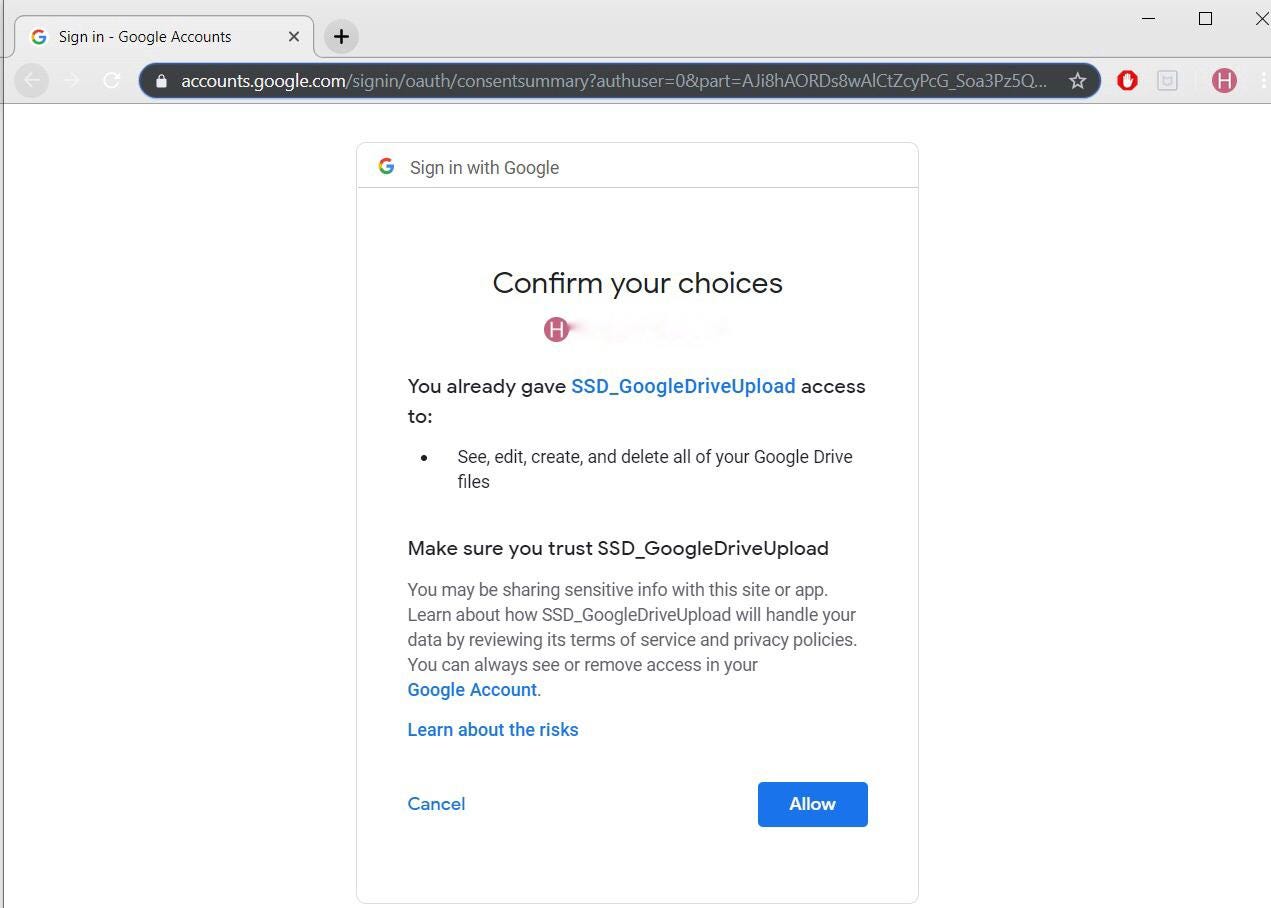Maximize the Chrome window
The image size is (1271, 908).
(x=1205, y=19)
